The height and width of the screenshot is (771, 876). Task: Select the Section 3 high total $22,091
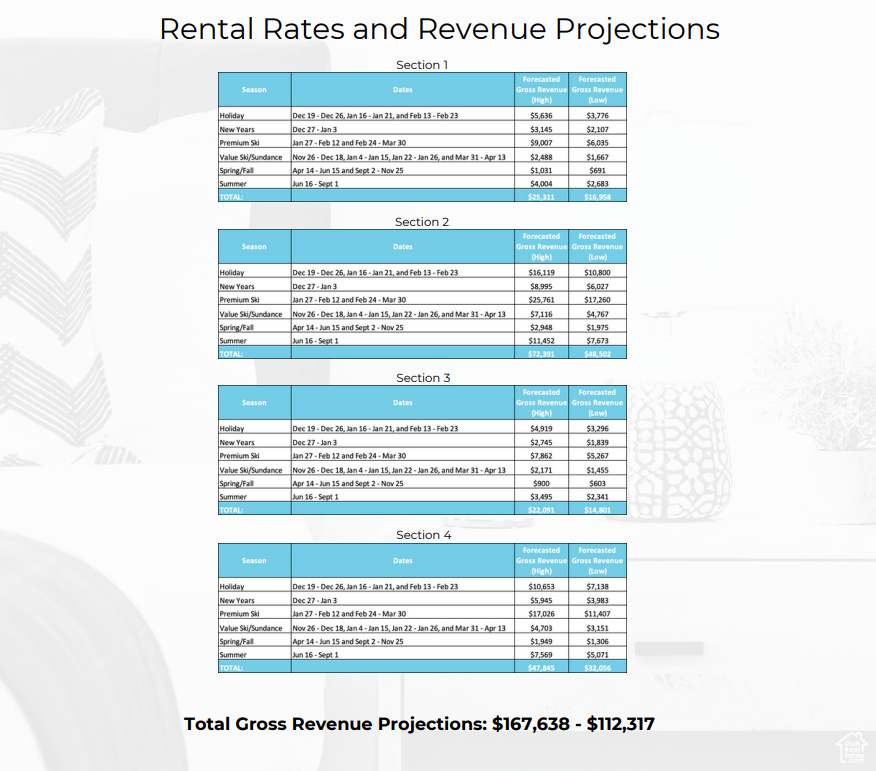pyautogui.click(x=541, y=510)
